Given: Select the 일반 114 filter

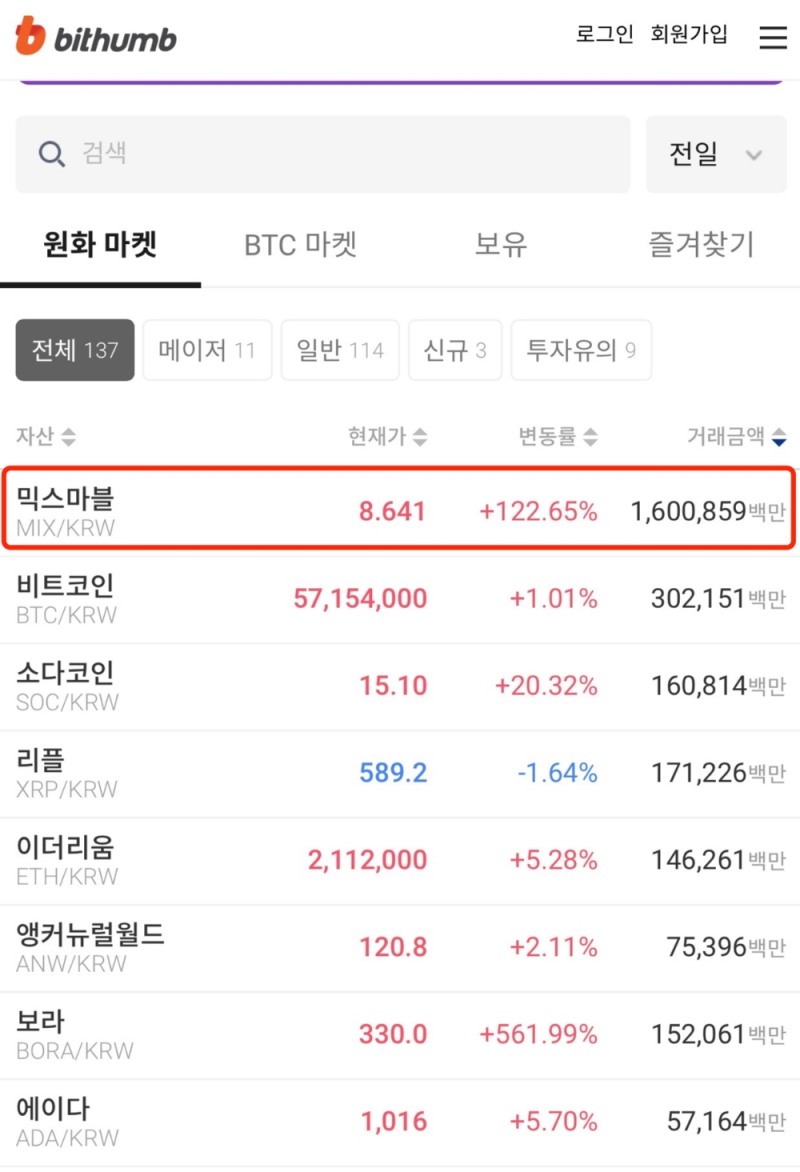Looking at the screenshot, I should (340, 350).
